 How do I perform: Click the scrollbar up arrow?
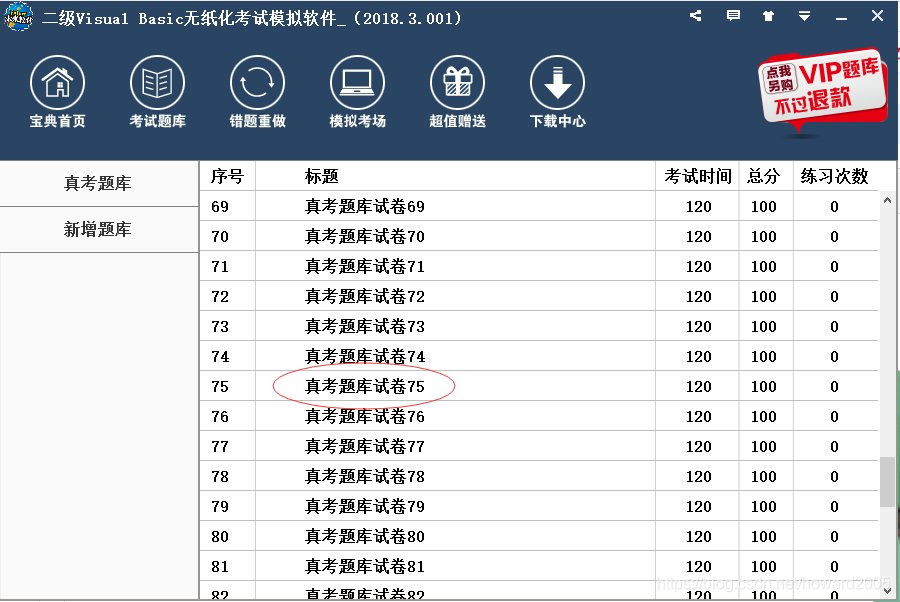887,200
